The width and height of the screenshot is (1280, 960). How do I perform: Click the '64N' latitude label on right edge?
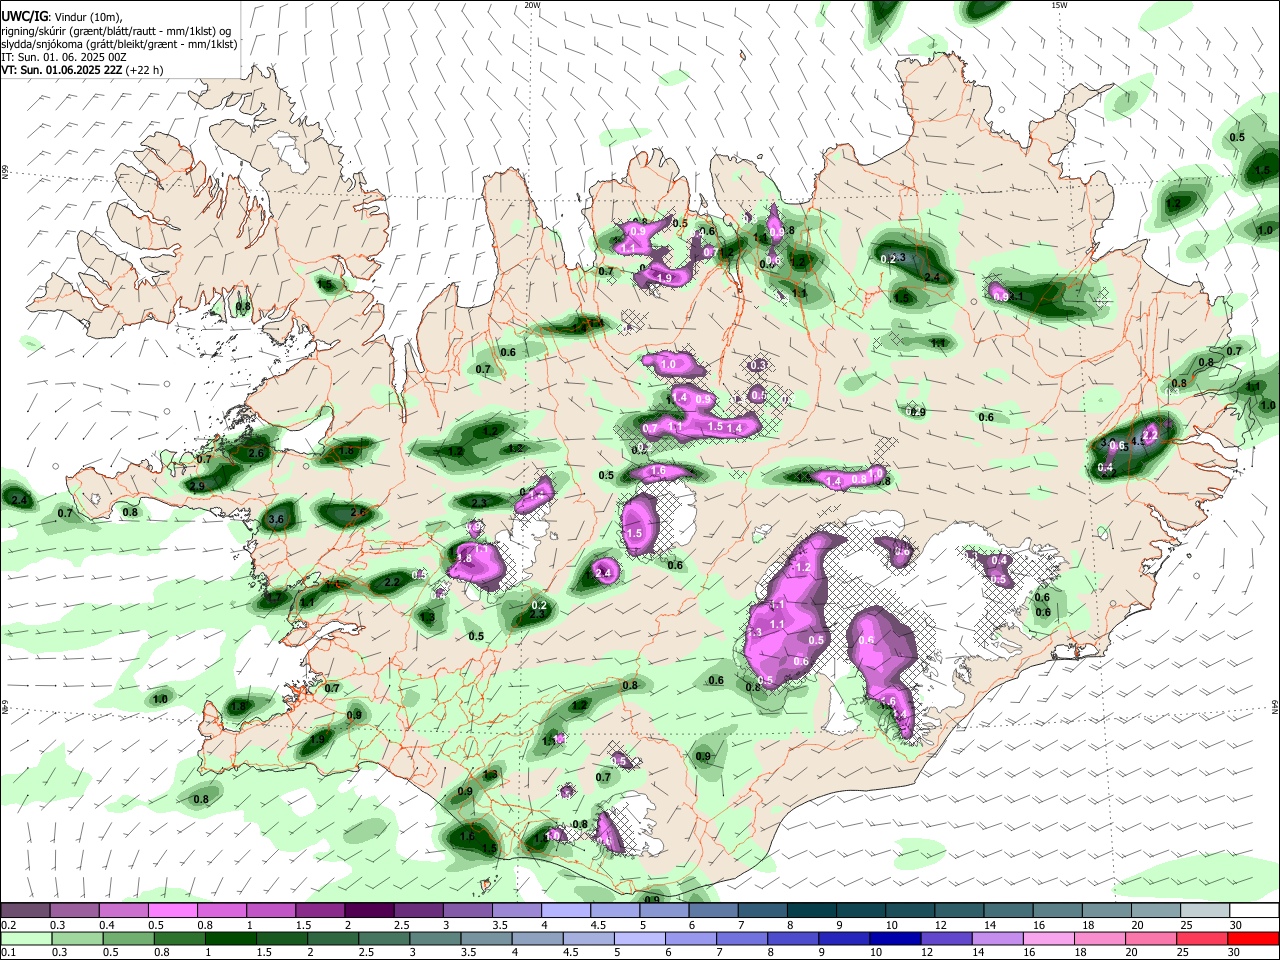tap(1275, 706)
